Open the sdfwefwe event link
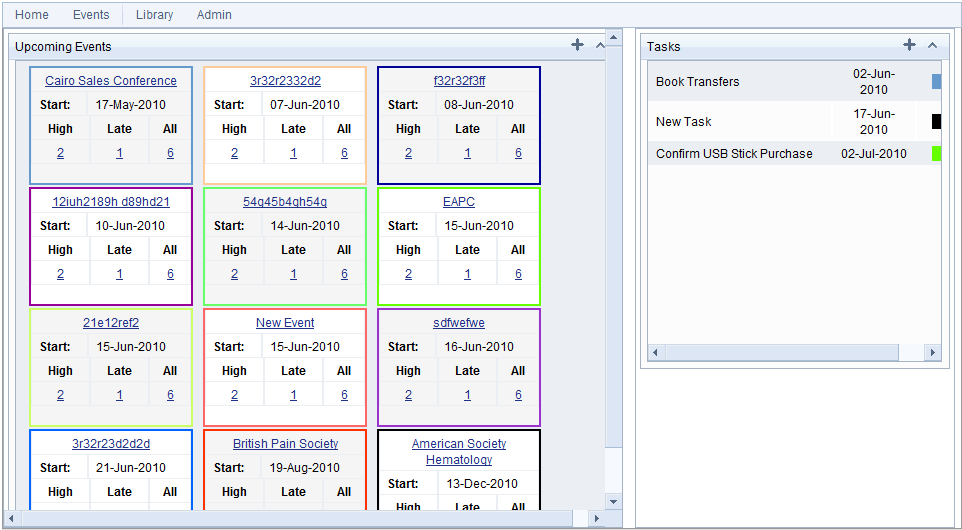The height and width of the screenshot is (530, 962). pyautogui.click(x=459, y=323)
